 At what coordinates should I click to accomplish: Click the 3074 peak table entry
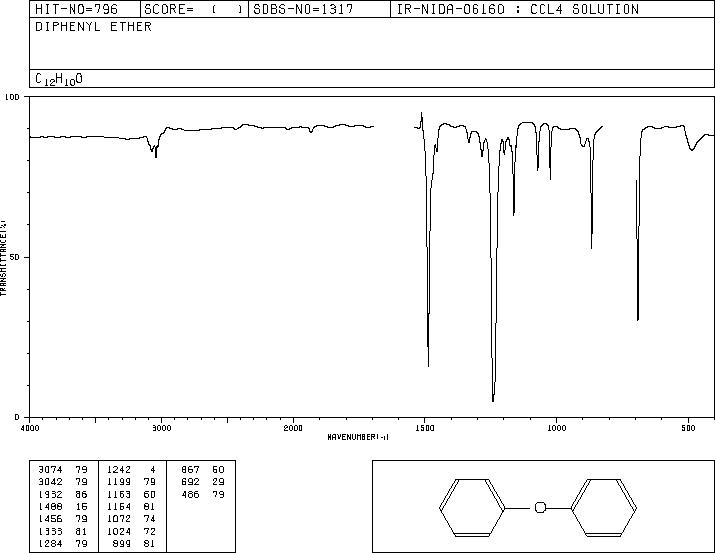coord(50,470)
